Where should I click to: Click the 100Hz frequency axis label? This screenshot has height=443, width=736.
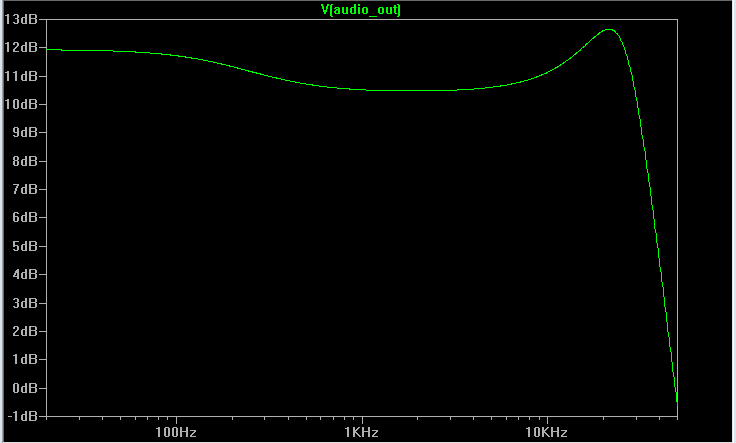(176, 433)
